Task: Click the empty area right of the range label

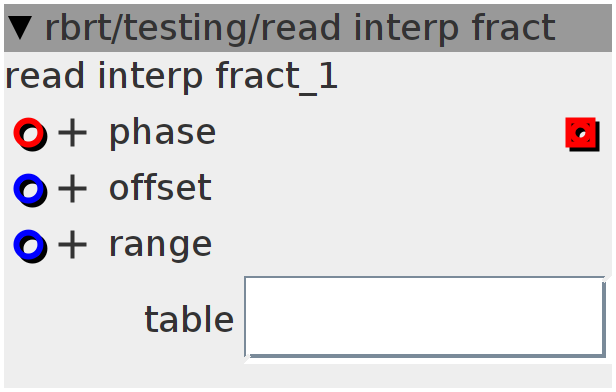Action: coord(411,246)
